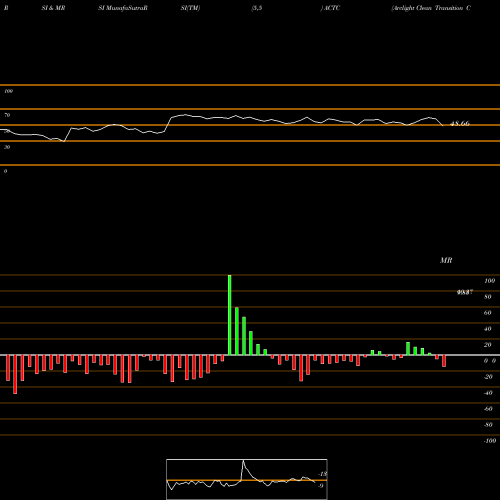Screen dimensions: 500x500
Task: Click the MR axis label 60
Action: click(x=488, y=313)
